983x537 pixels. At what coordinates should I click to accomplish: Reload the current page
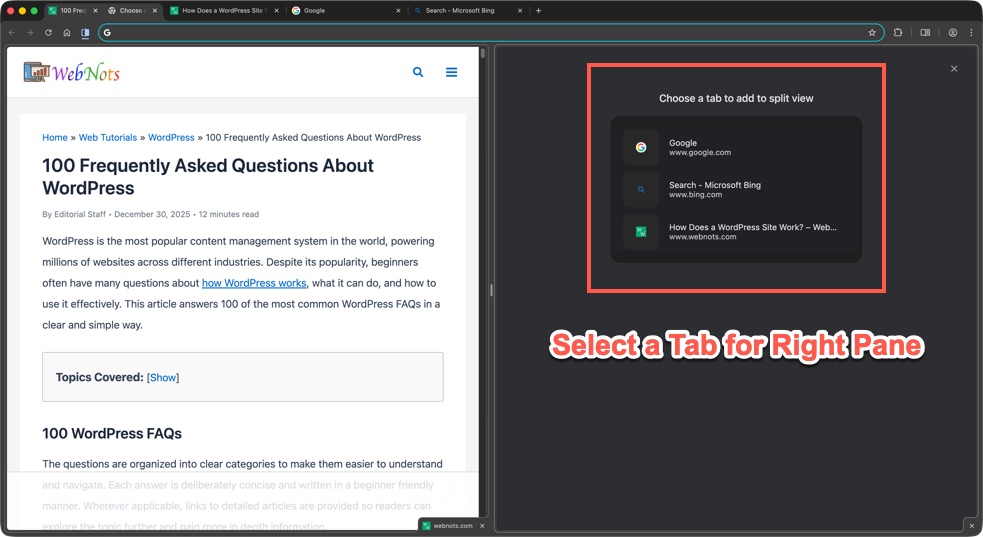point(48,33)
